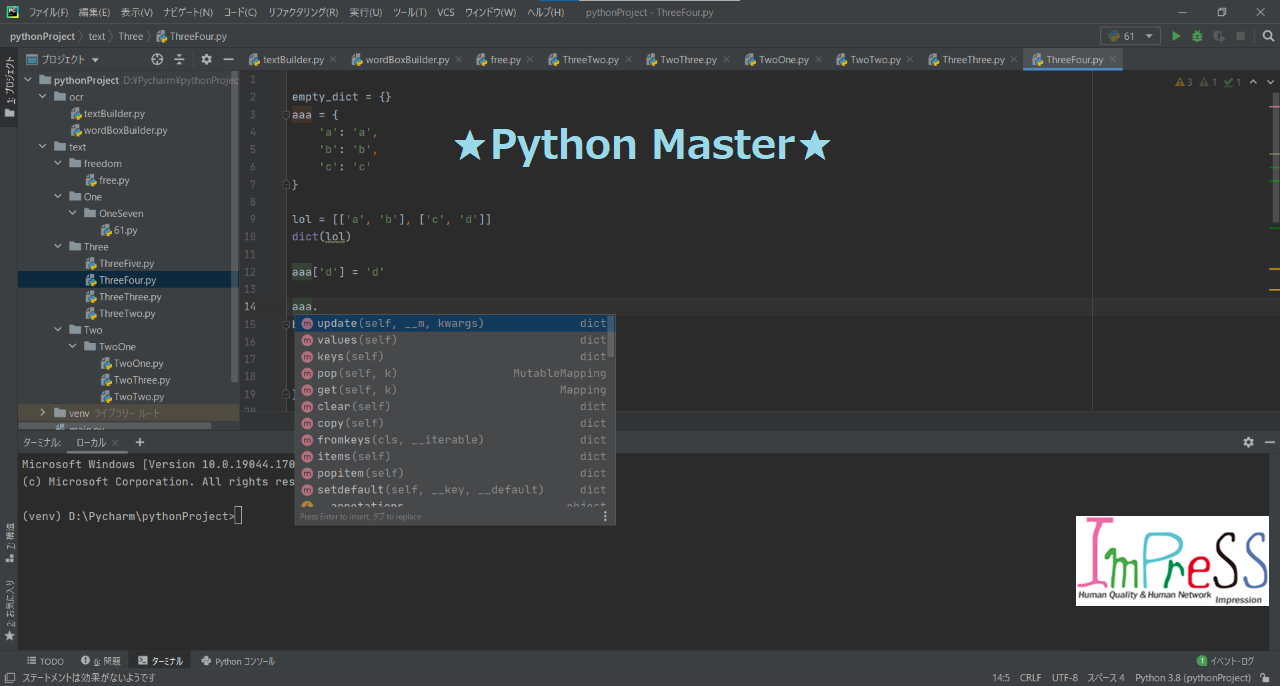Switch to the free.py editor tab
Screen dimensions: 1280x686
[x=504, y=59]
